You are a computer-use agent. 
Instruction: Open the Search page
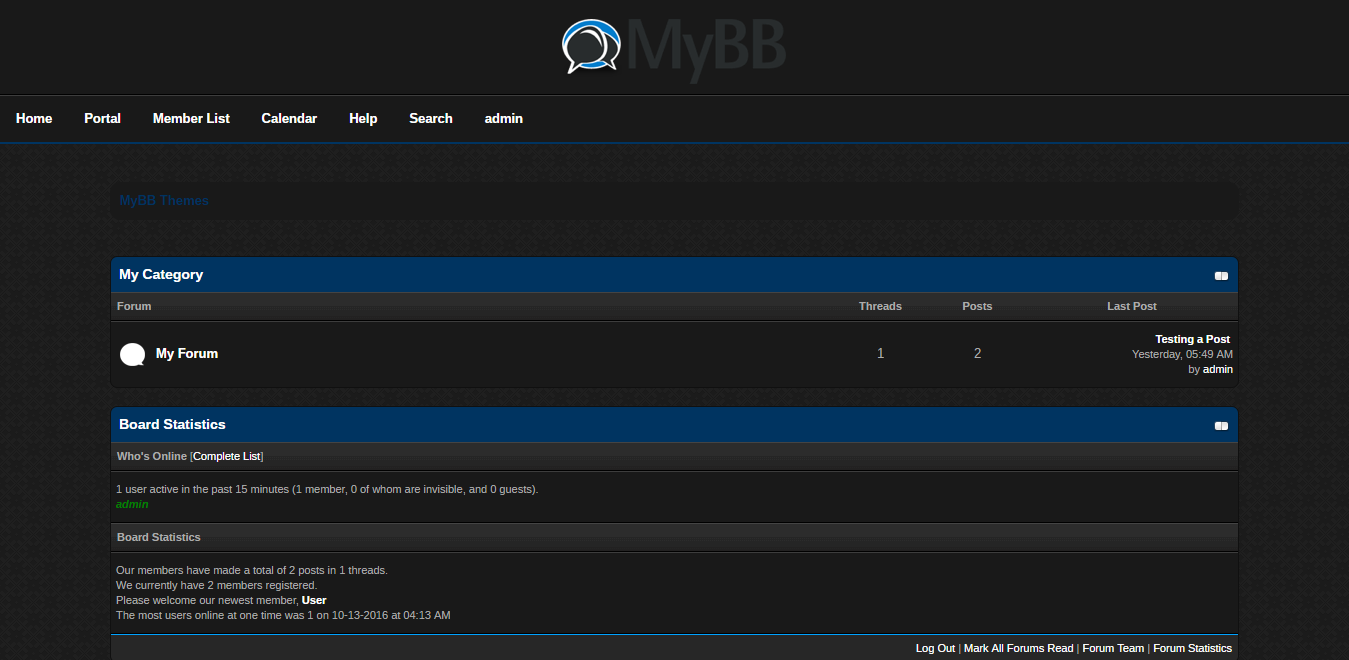pos(431,118)
